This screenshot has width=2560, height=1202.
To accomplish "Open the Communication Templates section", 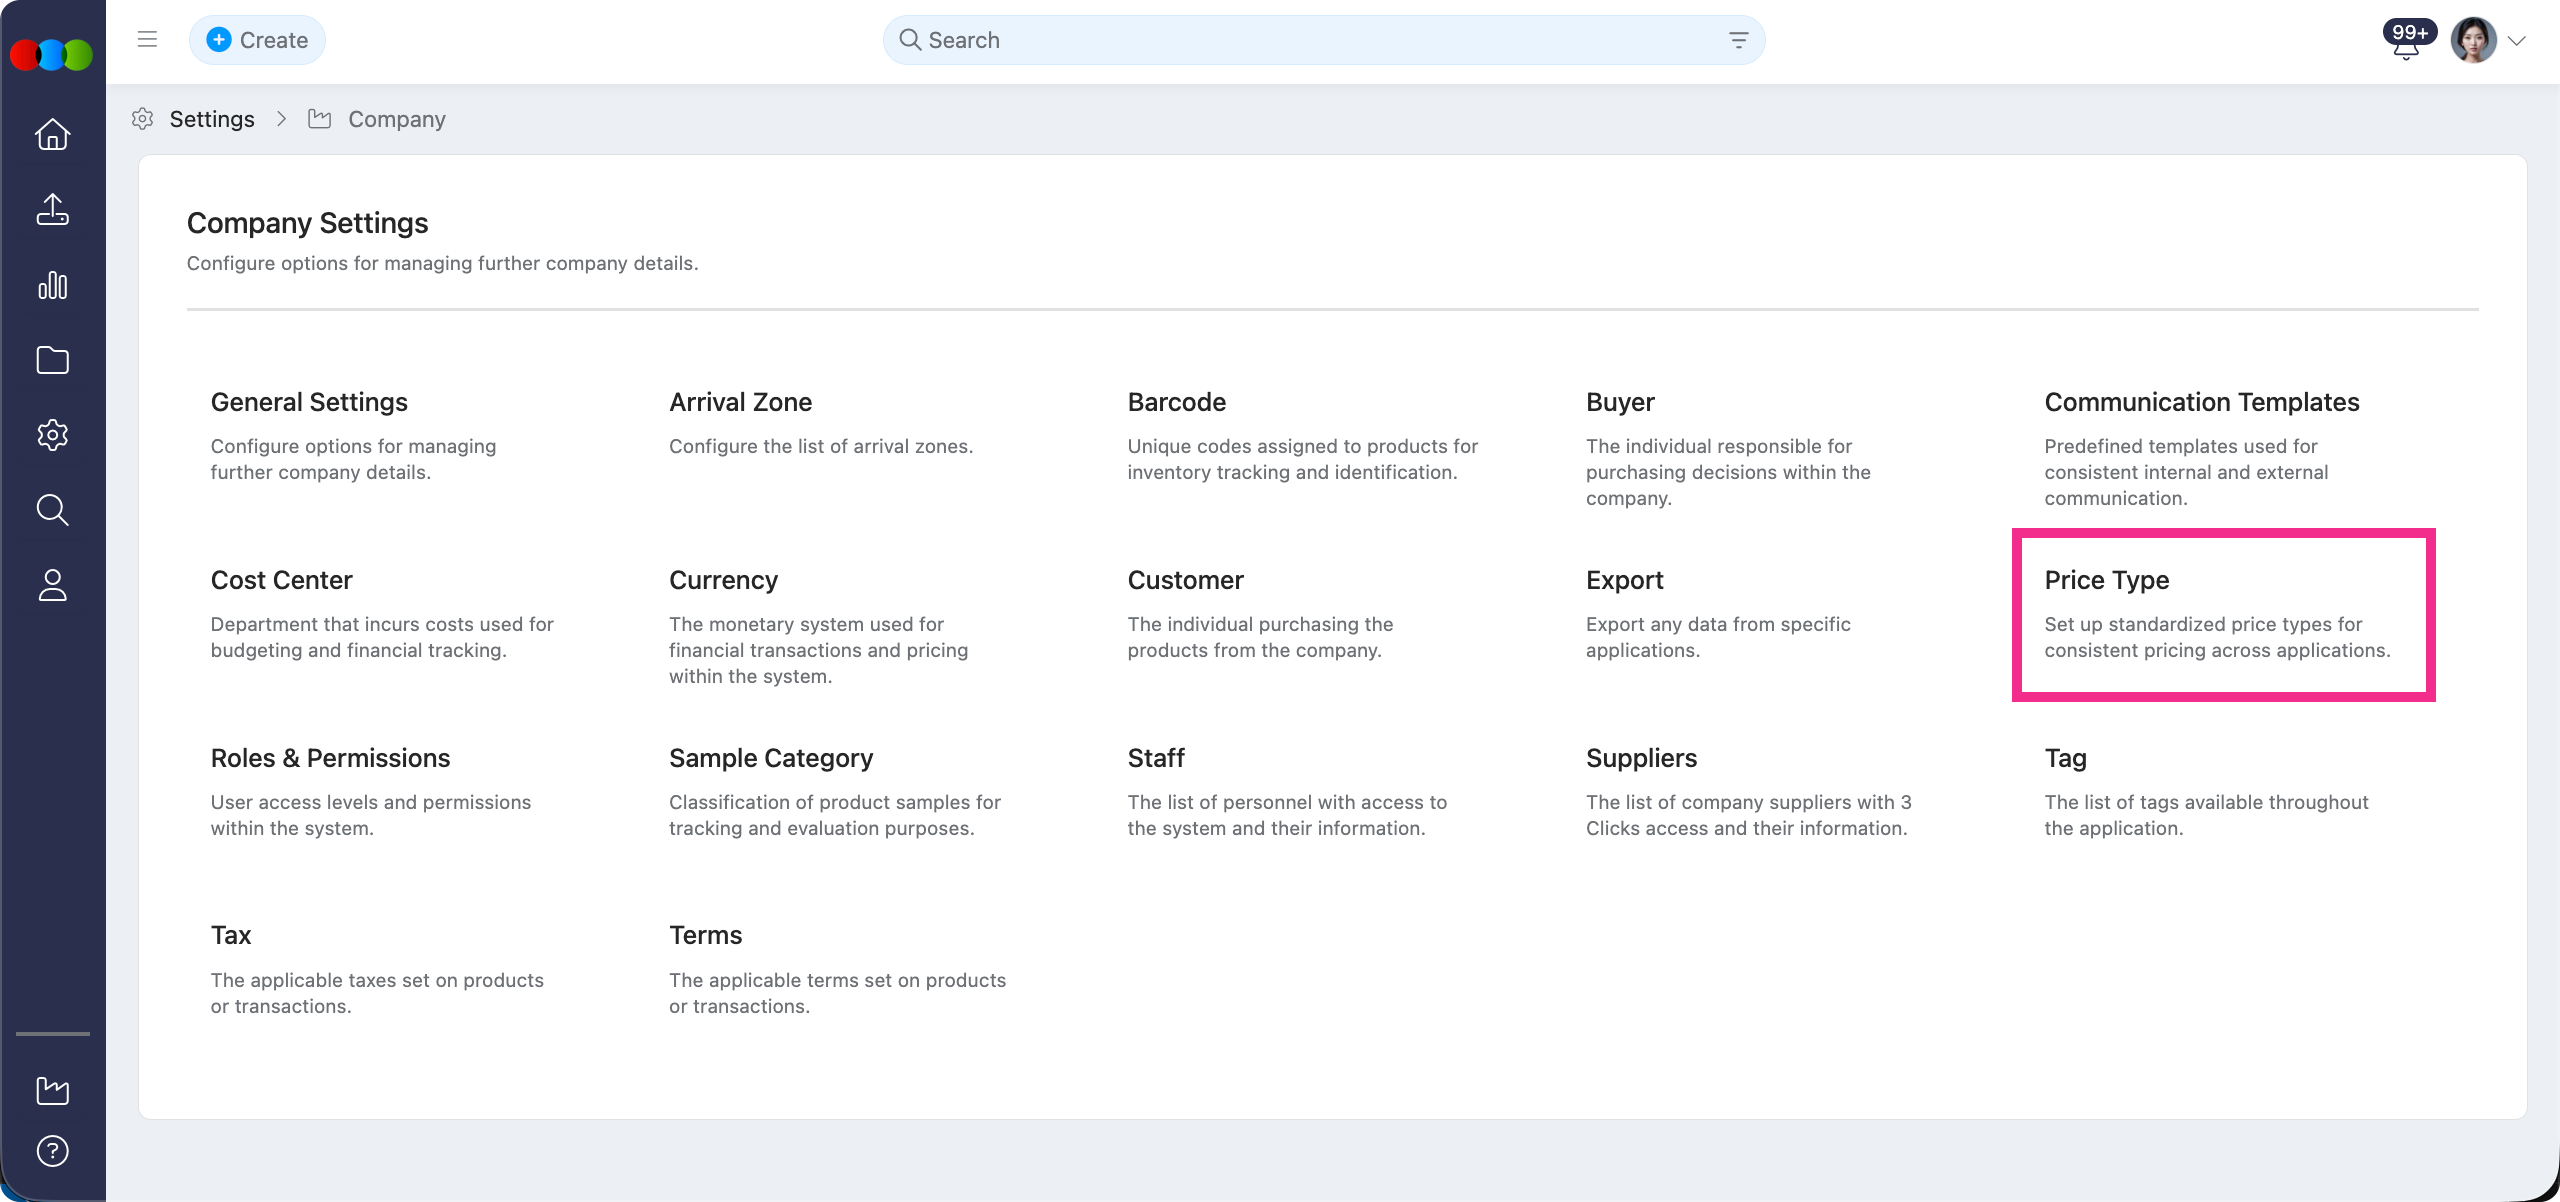I will [x=2201, y=402].
